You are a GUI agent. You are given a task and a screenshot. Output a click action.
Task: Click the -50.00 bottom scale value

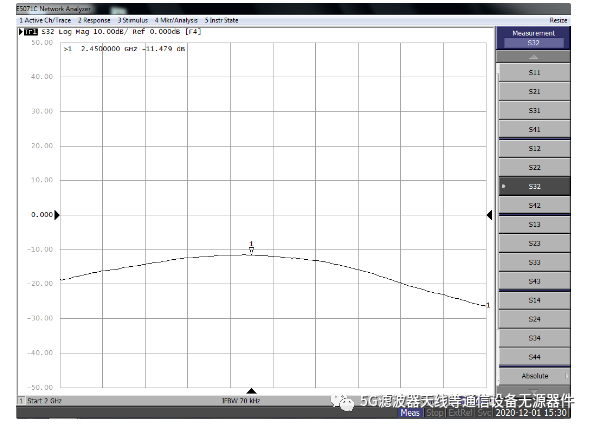click(x=40, y=388)
